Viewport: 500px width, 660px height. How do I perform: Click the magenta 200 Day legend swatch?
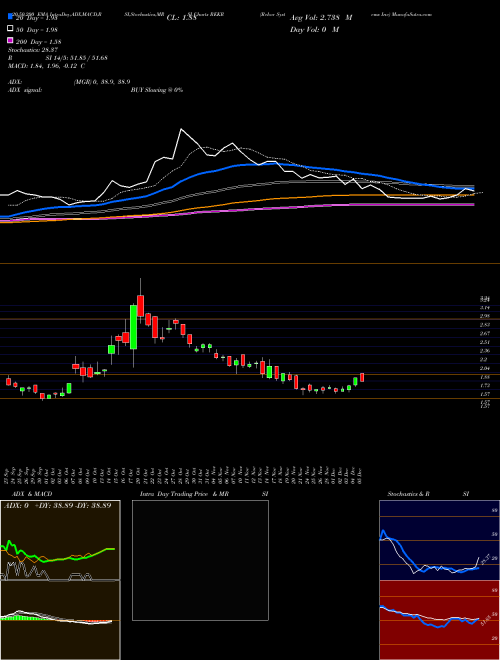10,41
